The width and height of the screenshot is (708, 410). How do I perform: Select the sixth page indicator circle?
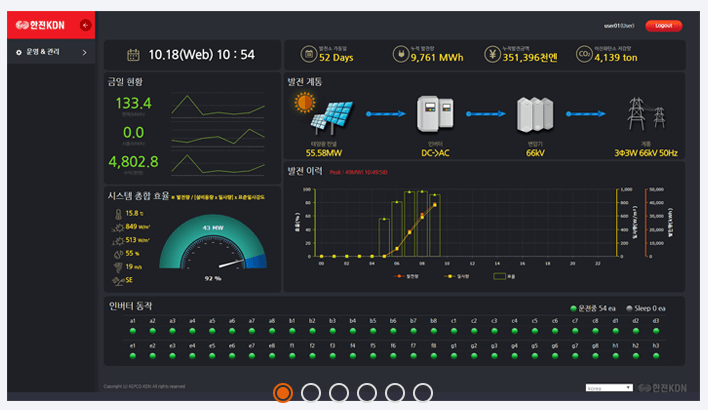(423, 393)
